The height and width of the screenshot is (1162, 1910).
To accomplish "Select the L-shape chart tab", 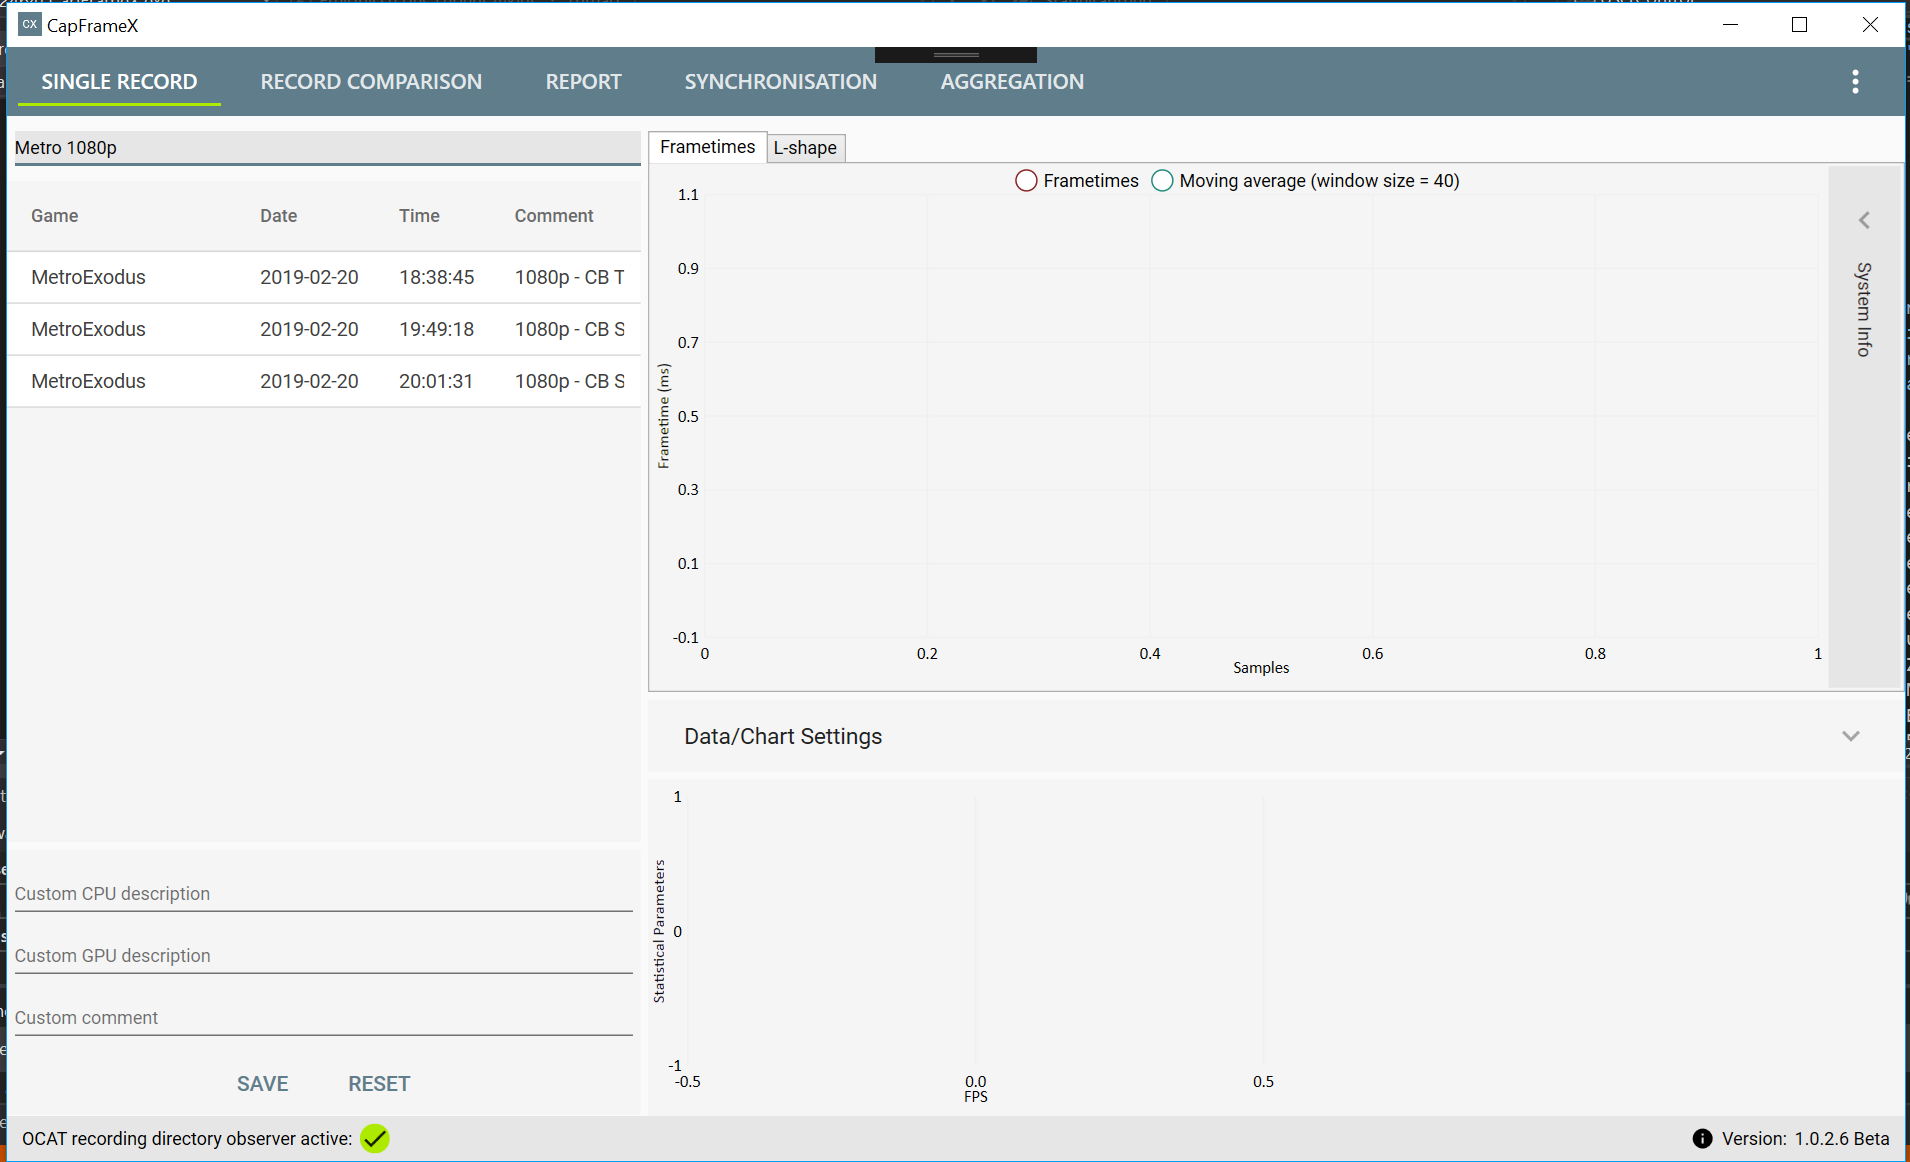I will 805,148.
